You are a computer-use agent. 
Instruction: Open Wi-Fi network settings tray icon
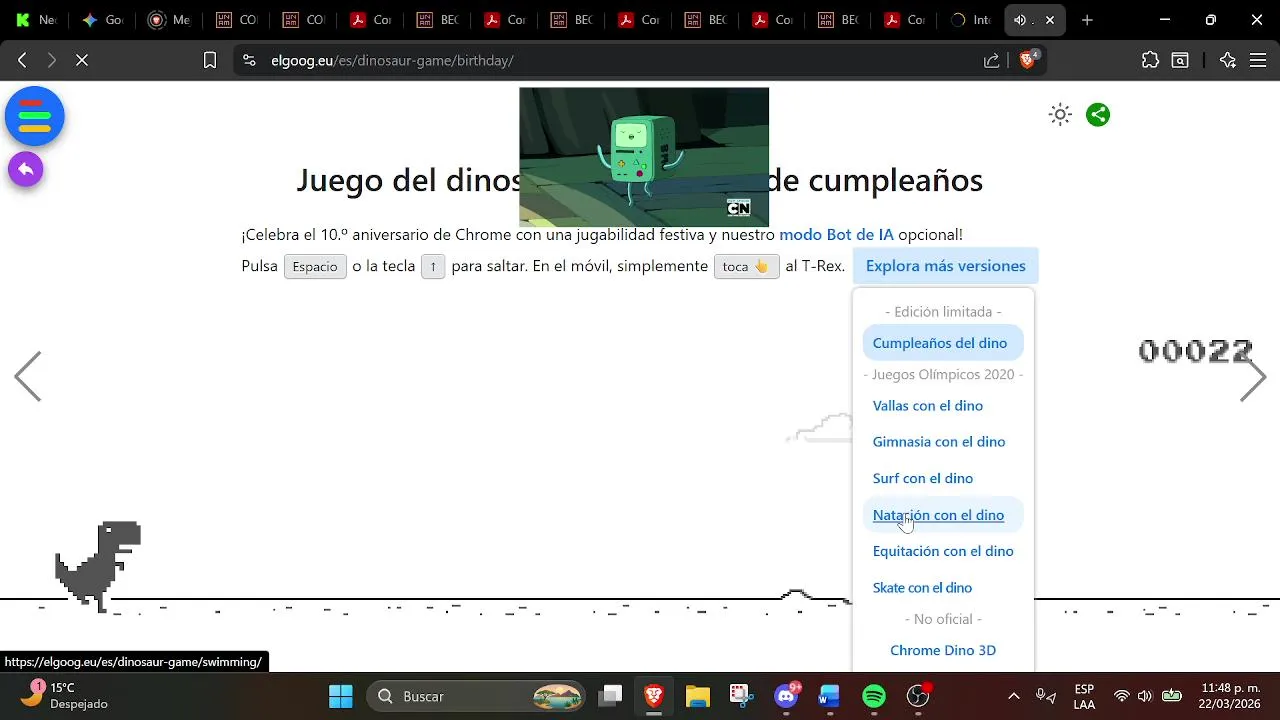click(x=1122, y=696)
